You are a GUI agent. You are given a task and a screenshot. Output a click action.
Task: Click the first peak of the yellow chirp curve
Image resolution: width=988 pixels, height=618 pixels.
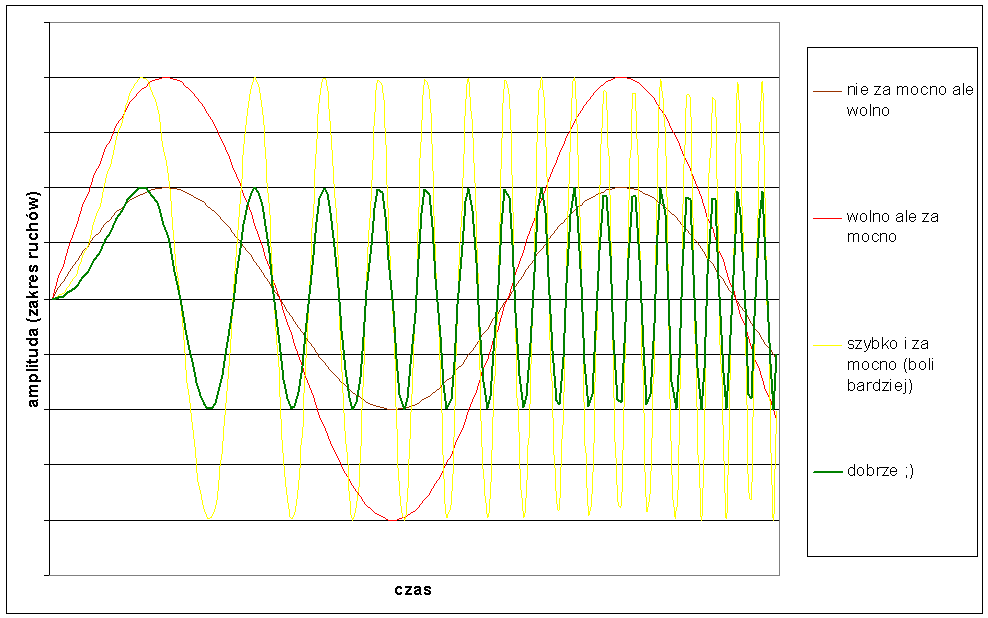(x=143, y=77)
